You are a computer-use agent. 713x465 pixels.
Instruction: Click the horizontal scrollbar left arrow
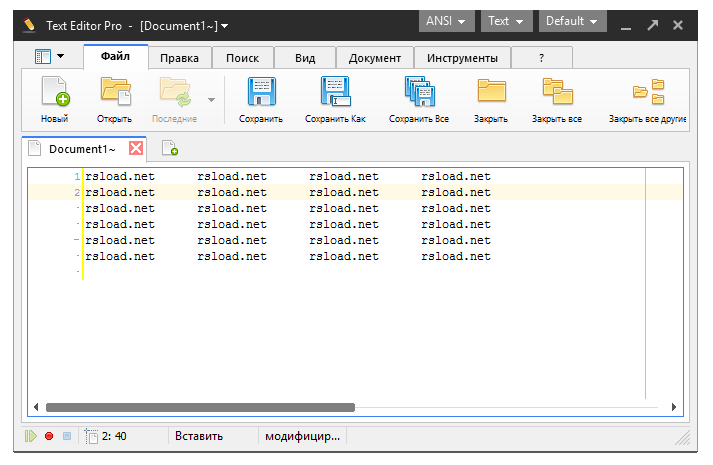point(36,407)
